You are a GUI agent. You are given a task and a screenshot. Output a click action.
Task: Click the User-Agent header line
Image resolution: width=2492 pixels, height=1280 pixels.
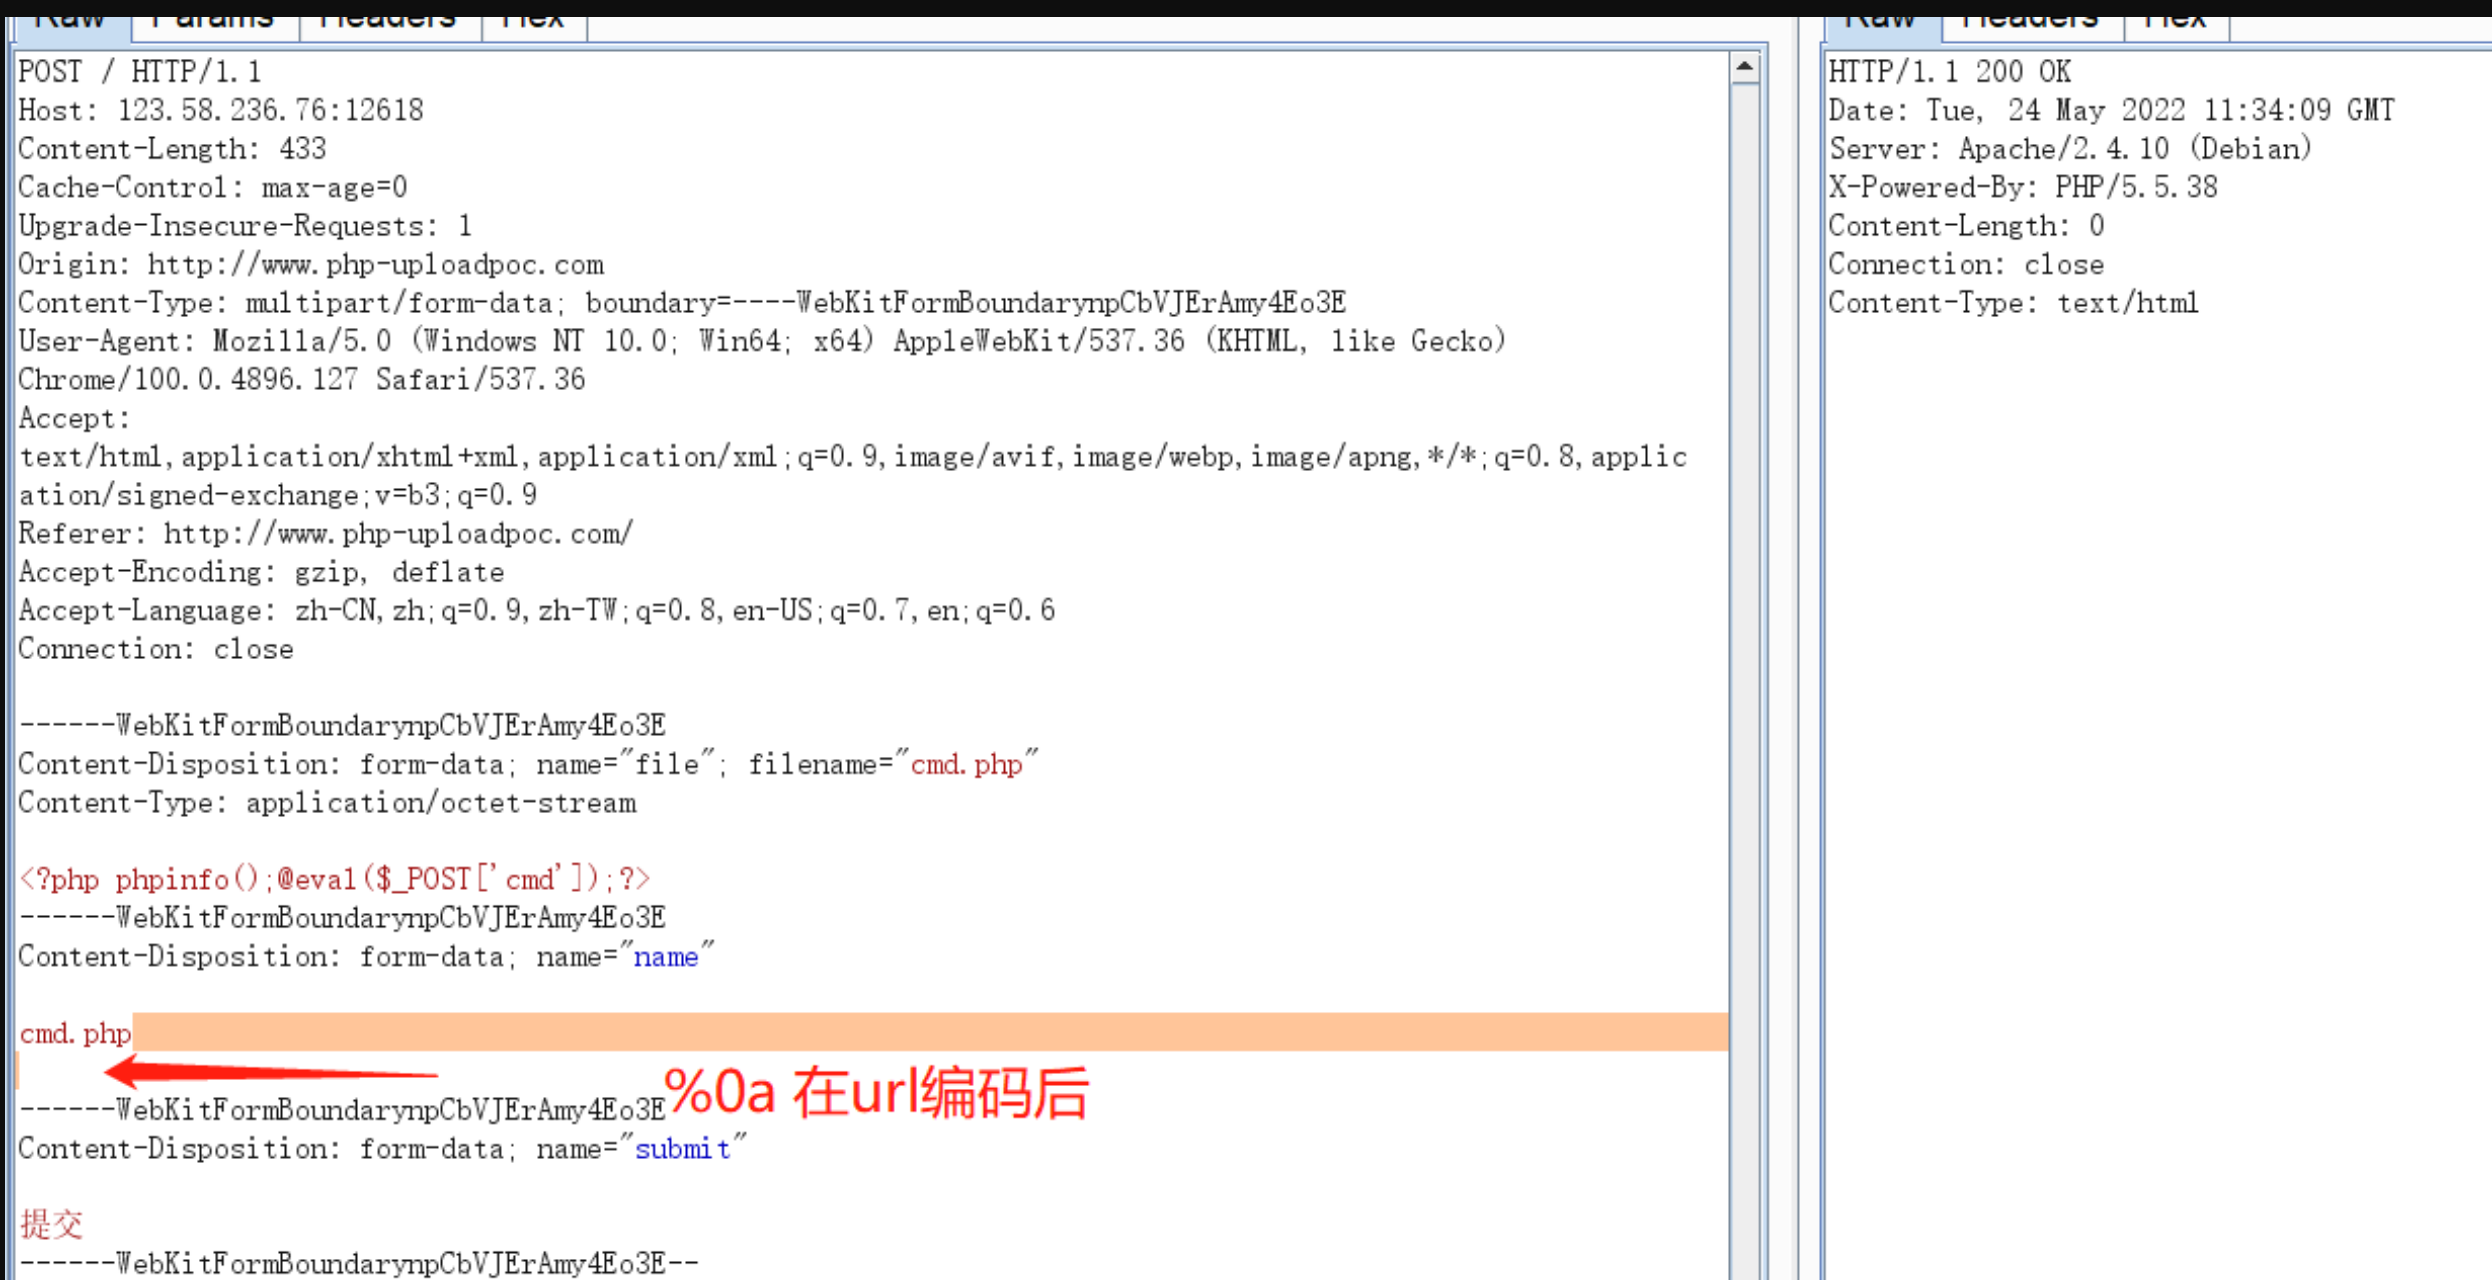(x=762, y=341)
